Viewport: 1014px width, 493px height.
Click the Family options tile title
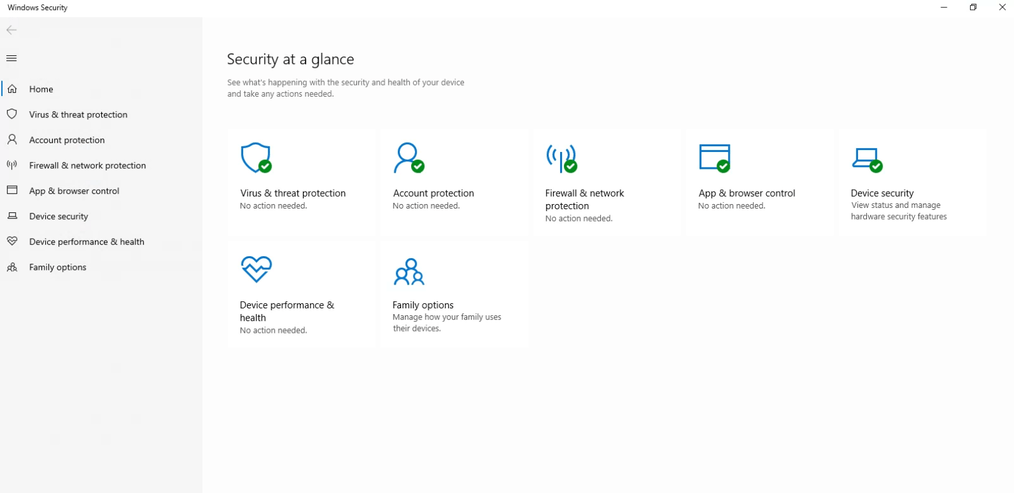[x=423, y=305]
